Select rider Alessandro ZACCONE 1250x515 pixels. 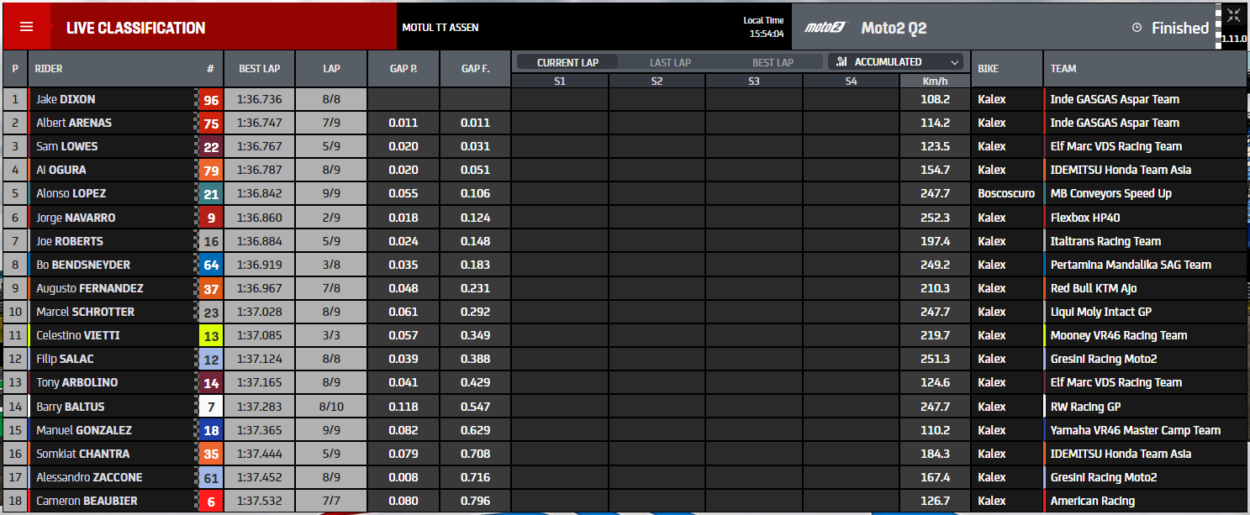pos(89,478)
